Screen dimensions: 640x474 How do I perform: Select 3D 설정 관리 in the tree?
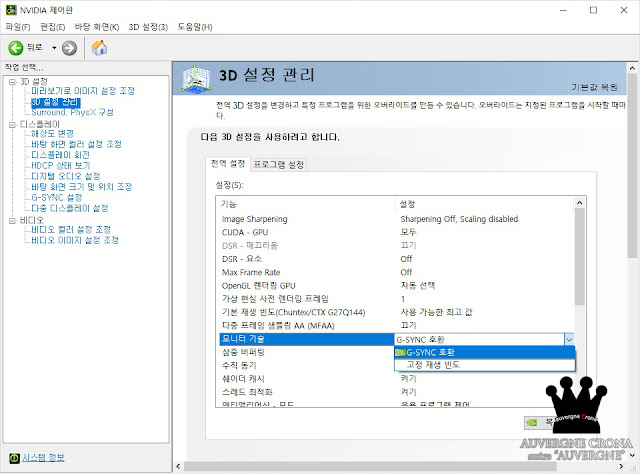pyautogui.click(x=56, y=102)
